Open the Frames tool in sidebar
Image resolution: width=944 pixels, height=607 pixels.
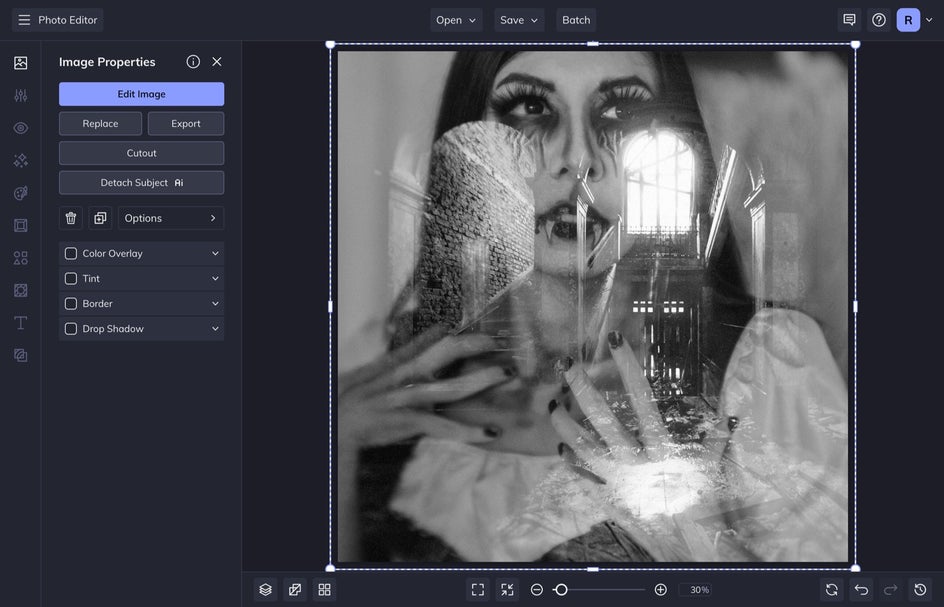click(20, 226)
